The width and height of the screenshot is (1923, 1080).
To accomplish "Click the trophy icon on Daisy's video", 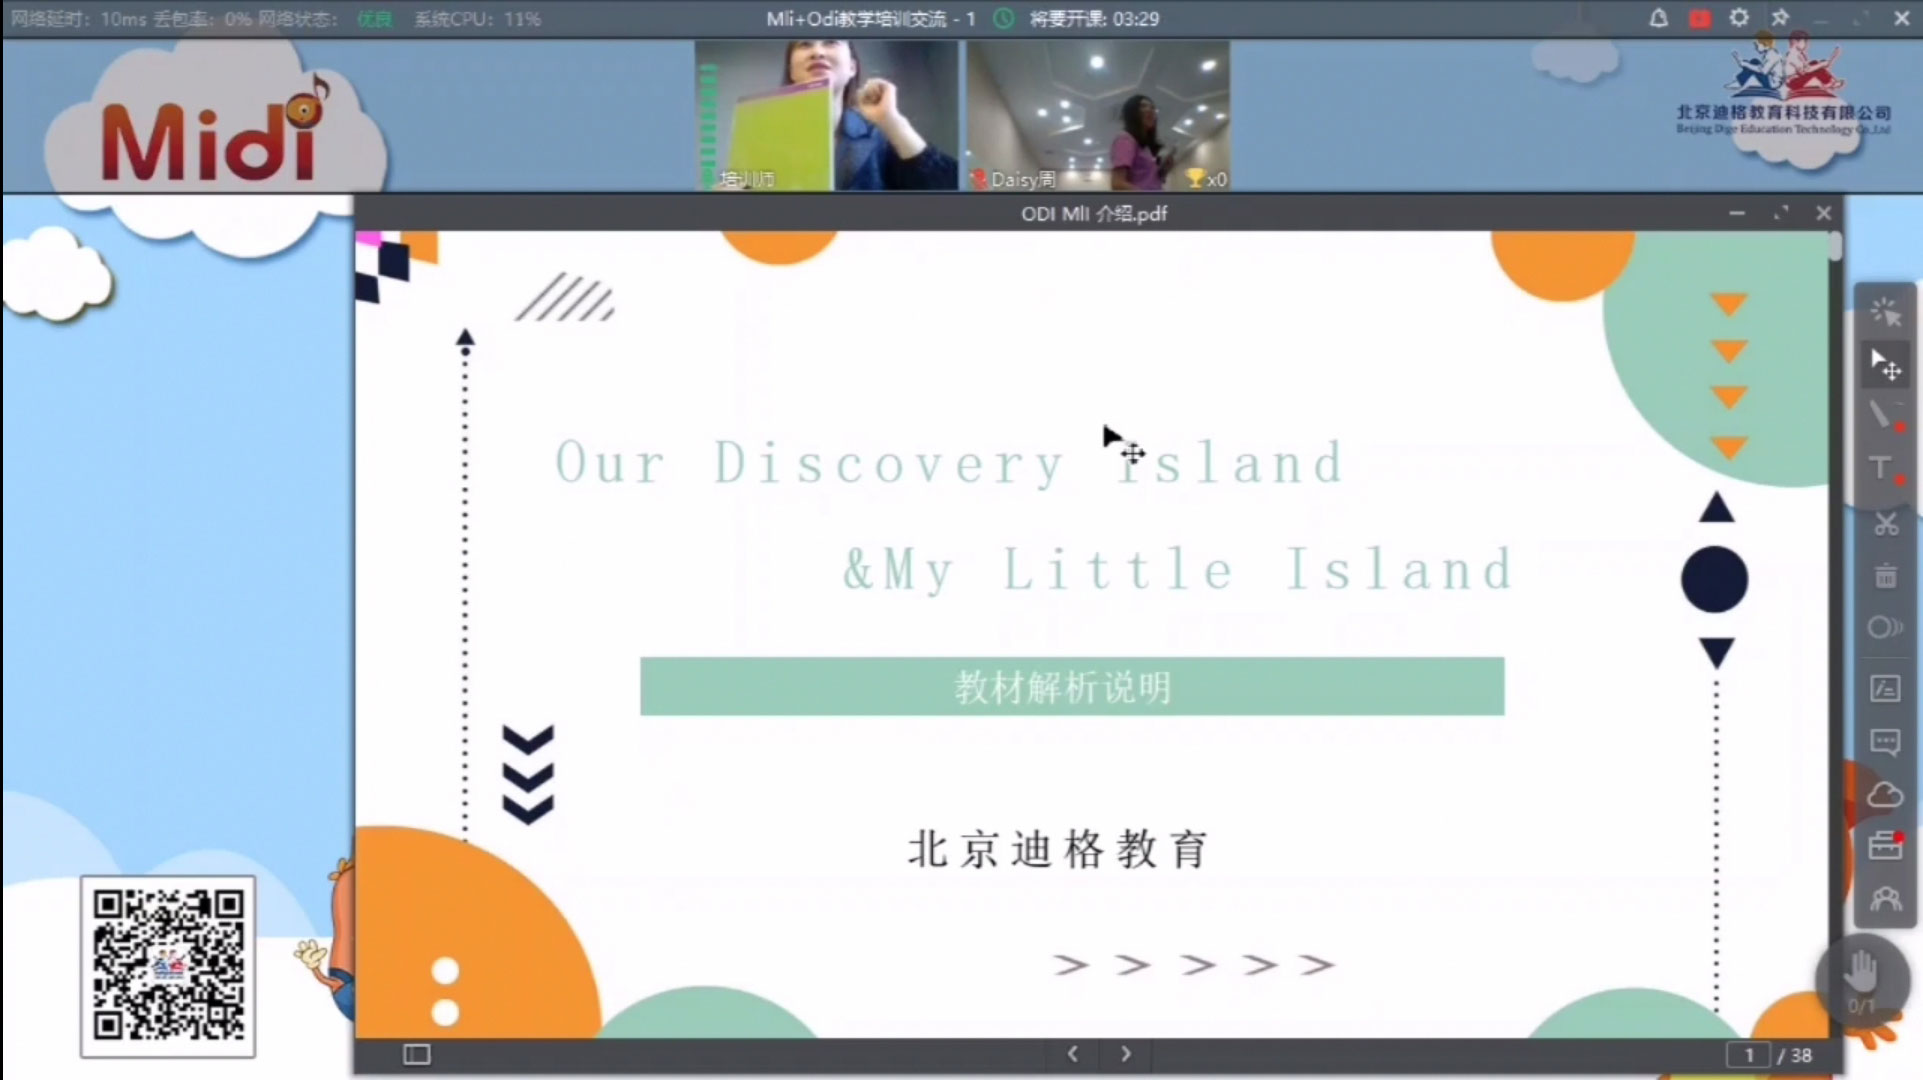I will point(1194,179).
